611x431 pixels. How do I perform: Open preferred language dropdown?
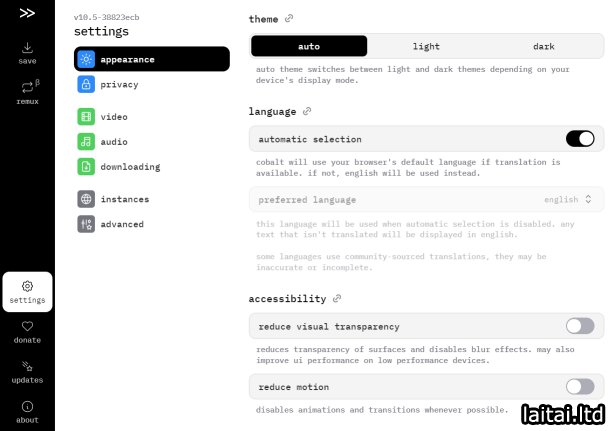tap(426, 199)
